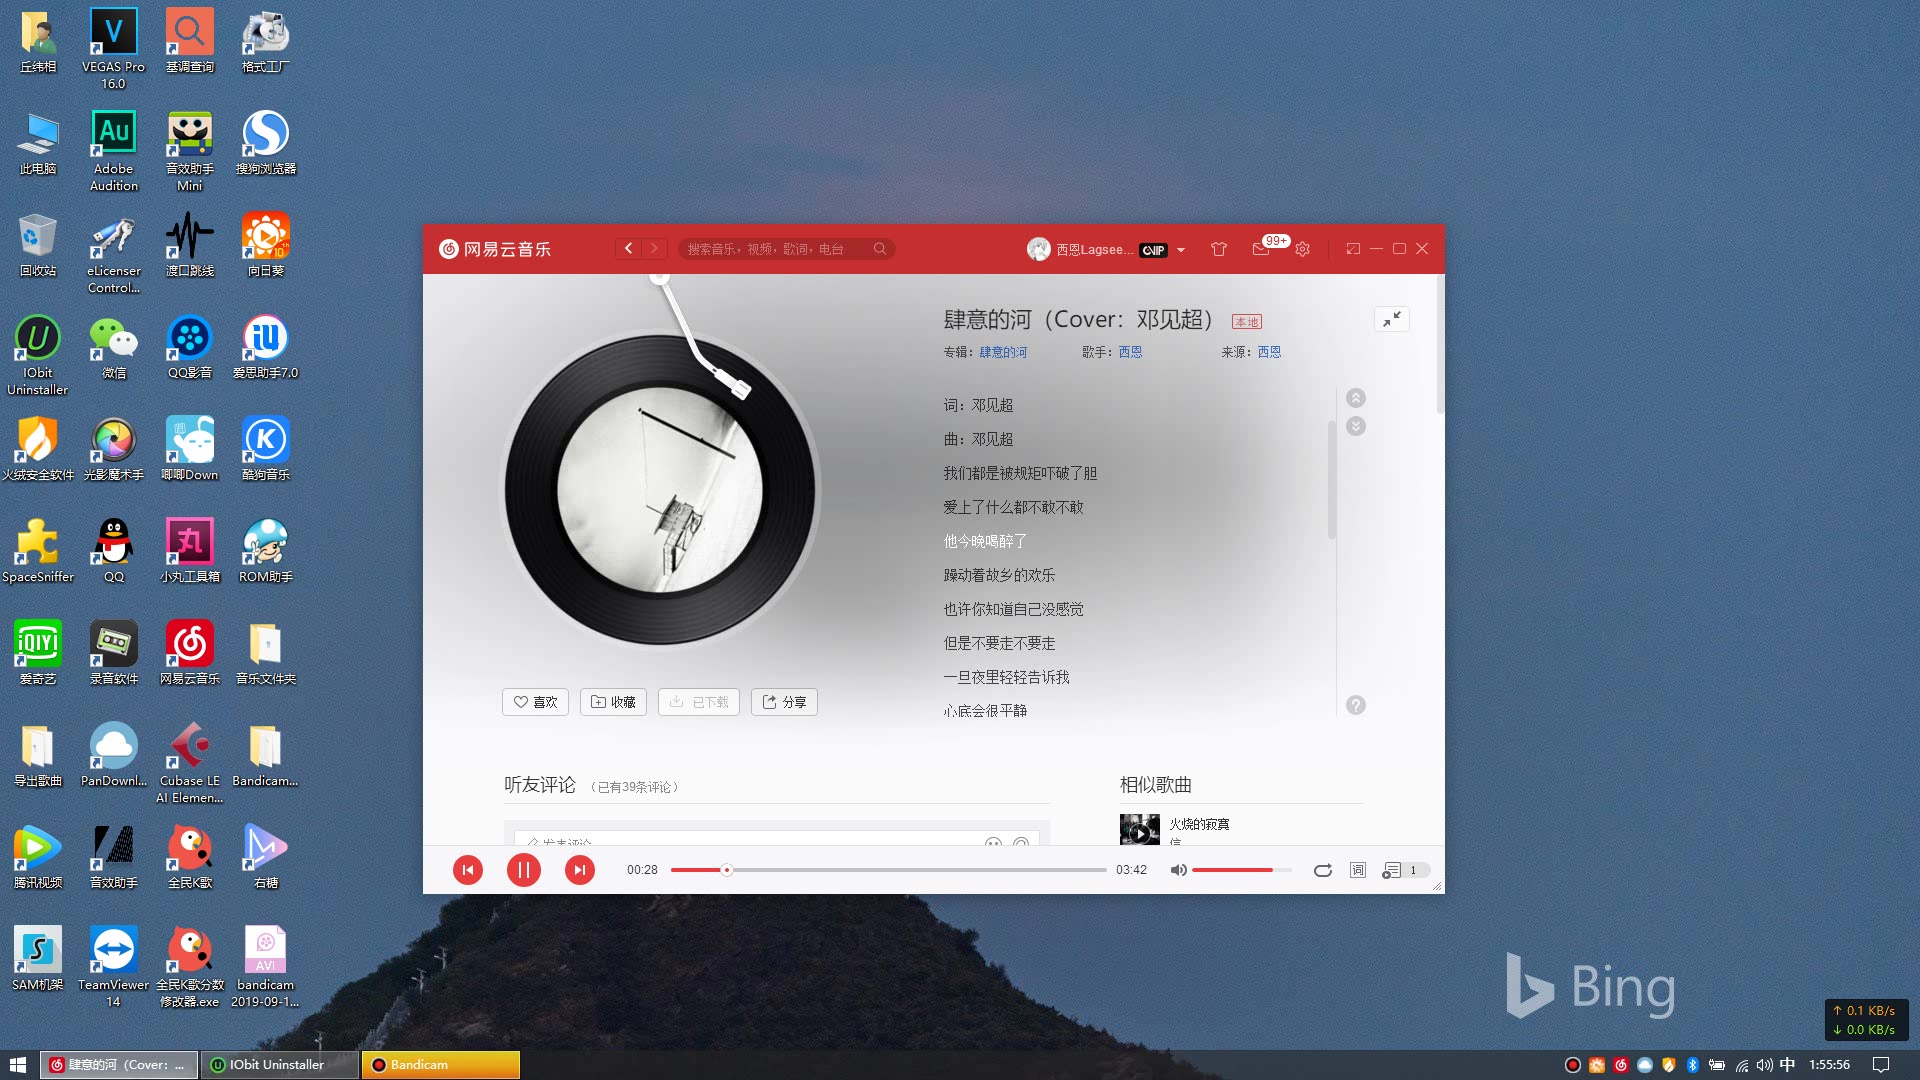The height and width of the screenshot is (1080, 1920).
Task: Go forward with the navigation forward arrow
Action: coord(654,249)
